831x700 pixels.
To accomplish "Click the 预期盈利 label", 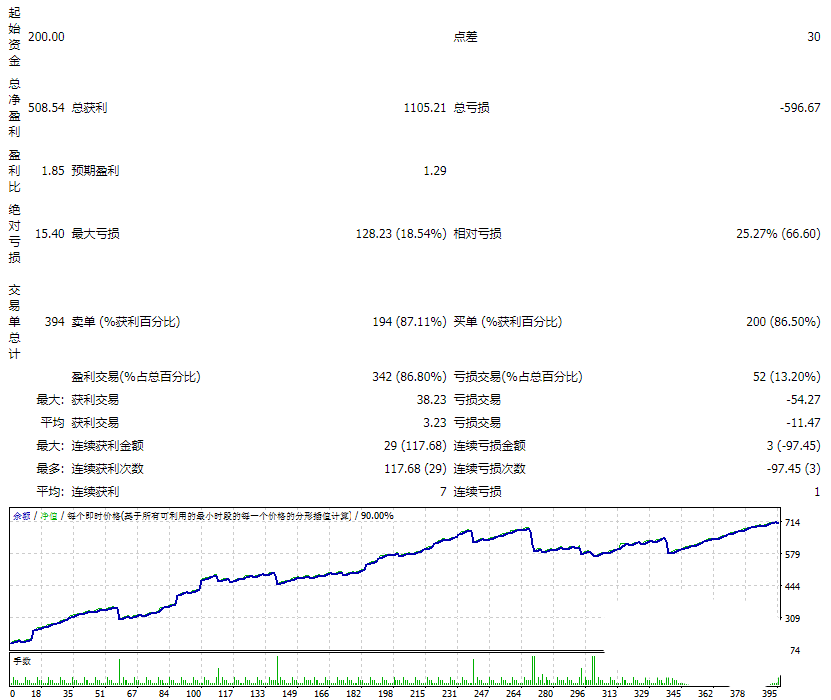I will [95, 171].
